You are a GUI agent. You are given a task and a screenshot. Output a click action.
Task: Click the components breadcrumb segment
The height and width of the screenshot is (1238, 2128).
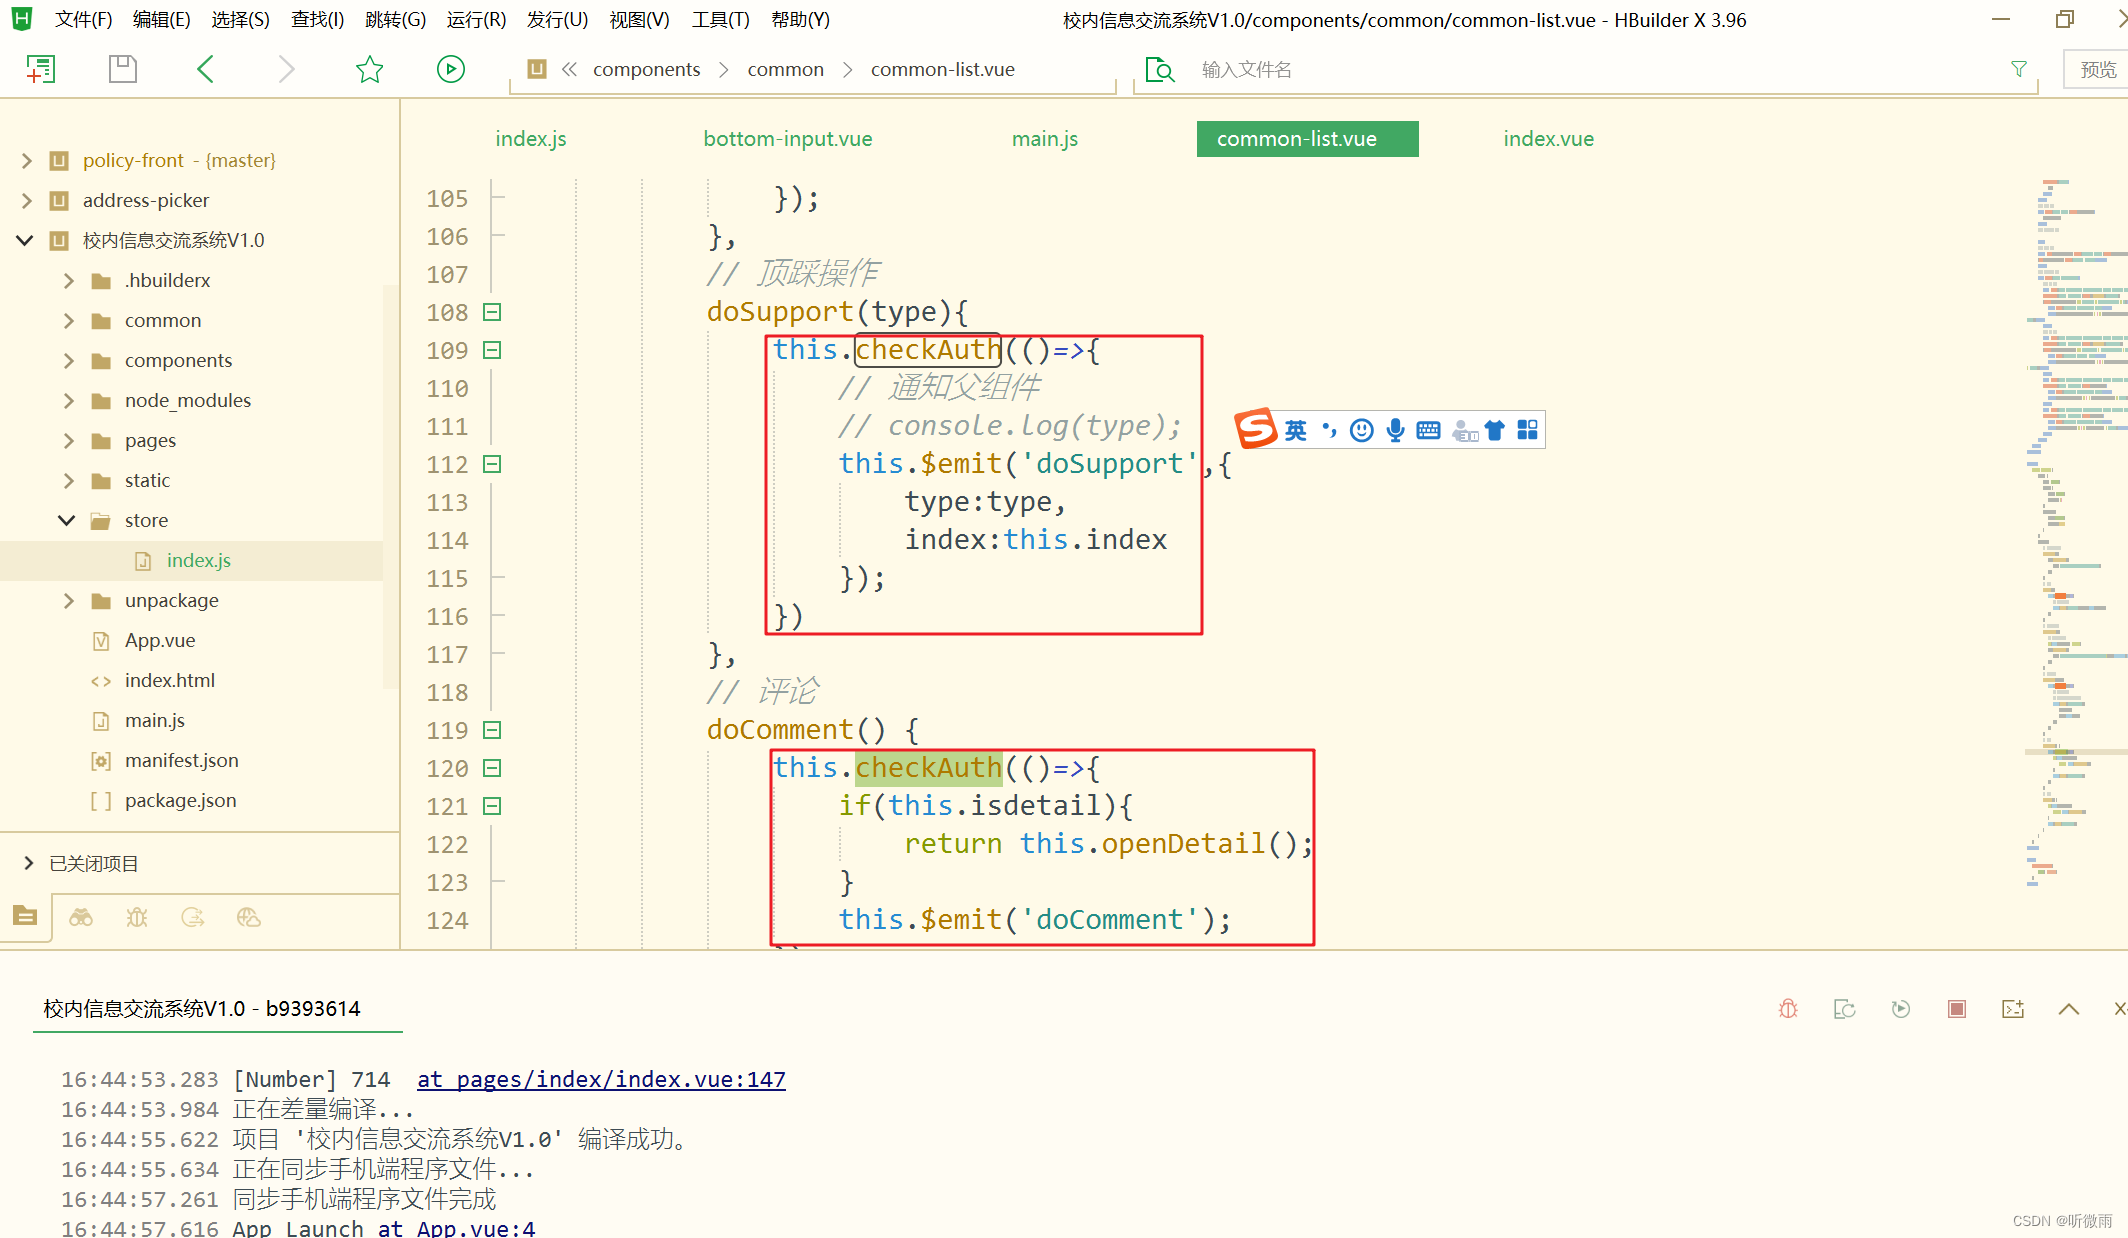tap(646, 69)
